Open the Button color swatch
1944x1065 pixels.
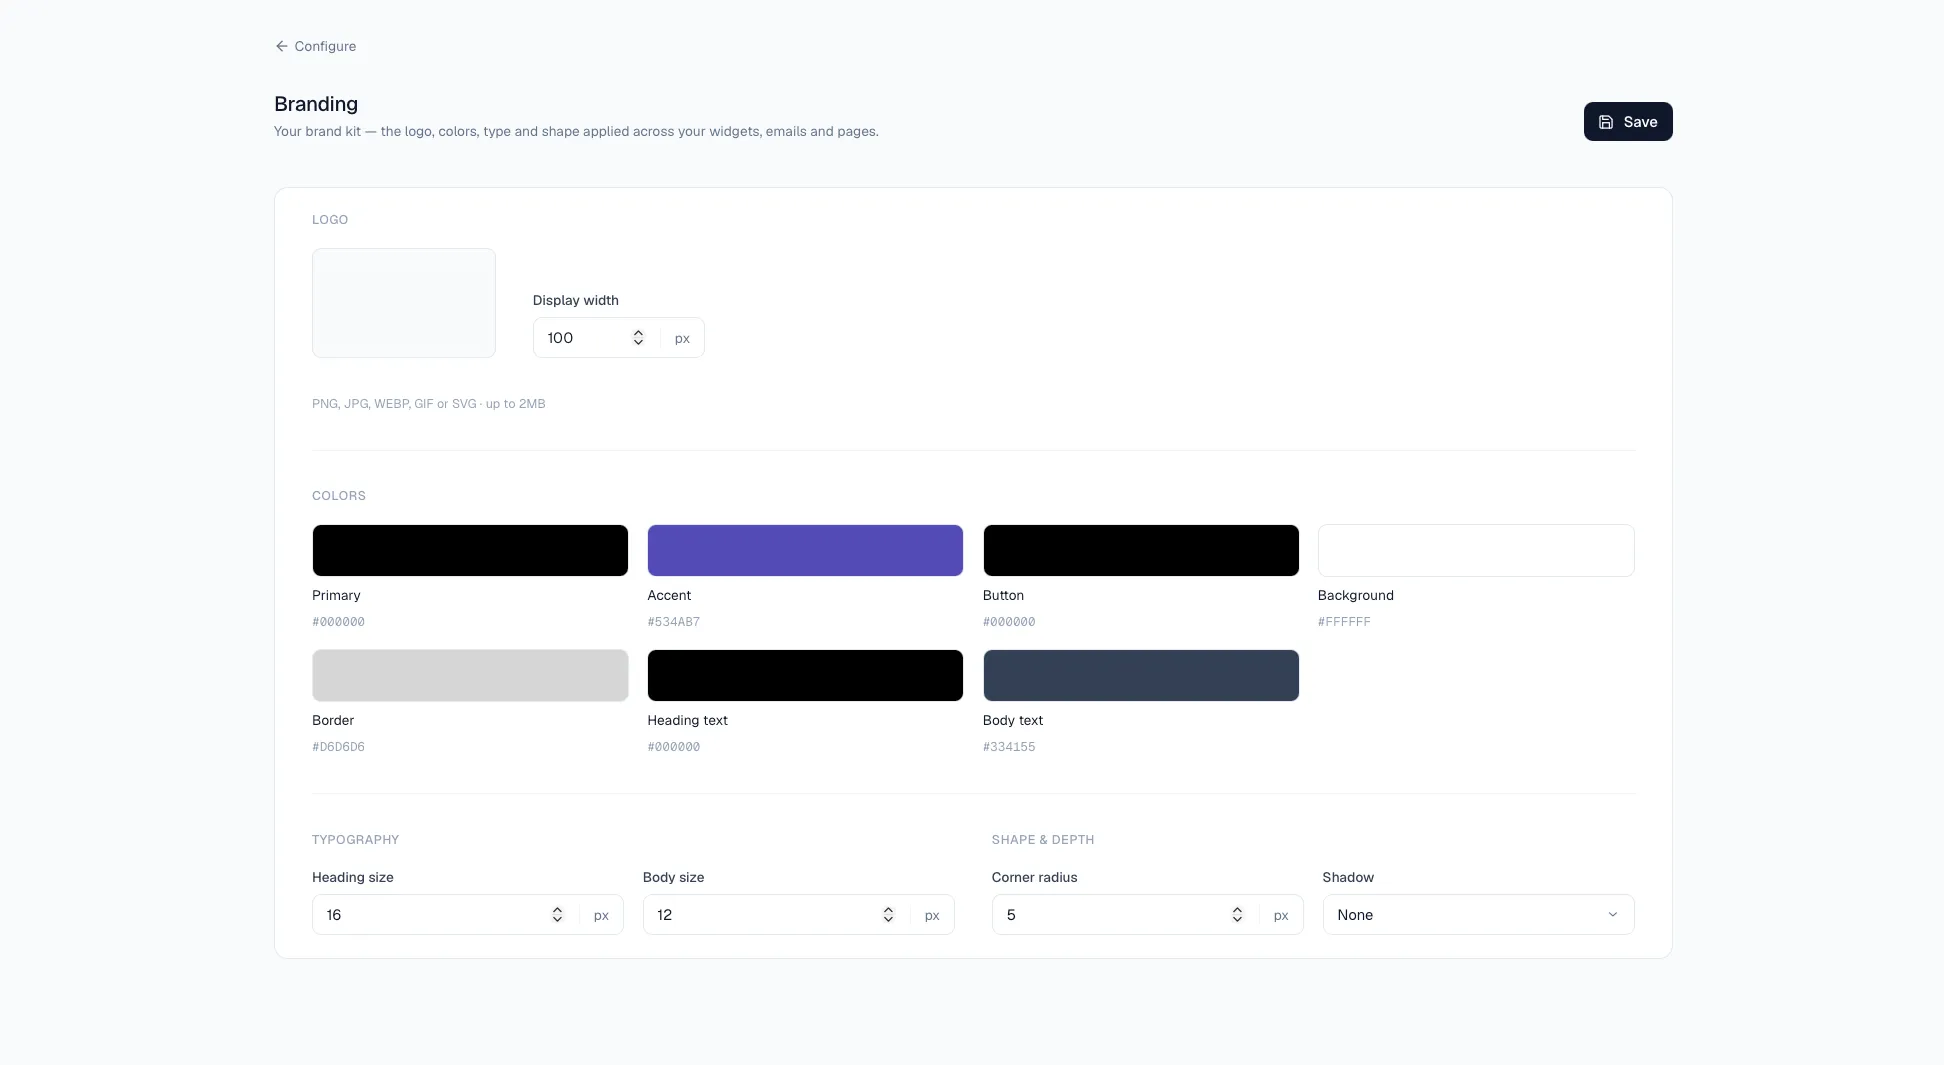click(x=1140, y=550)
